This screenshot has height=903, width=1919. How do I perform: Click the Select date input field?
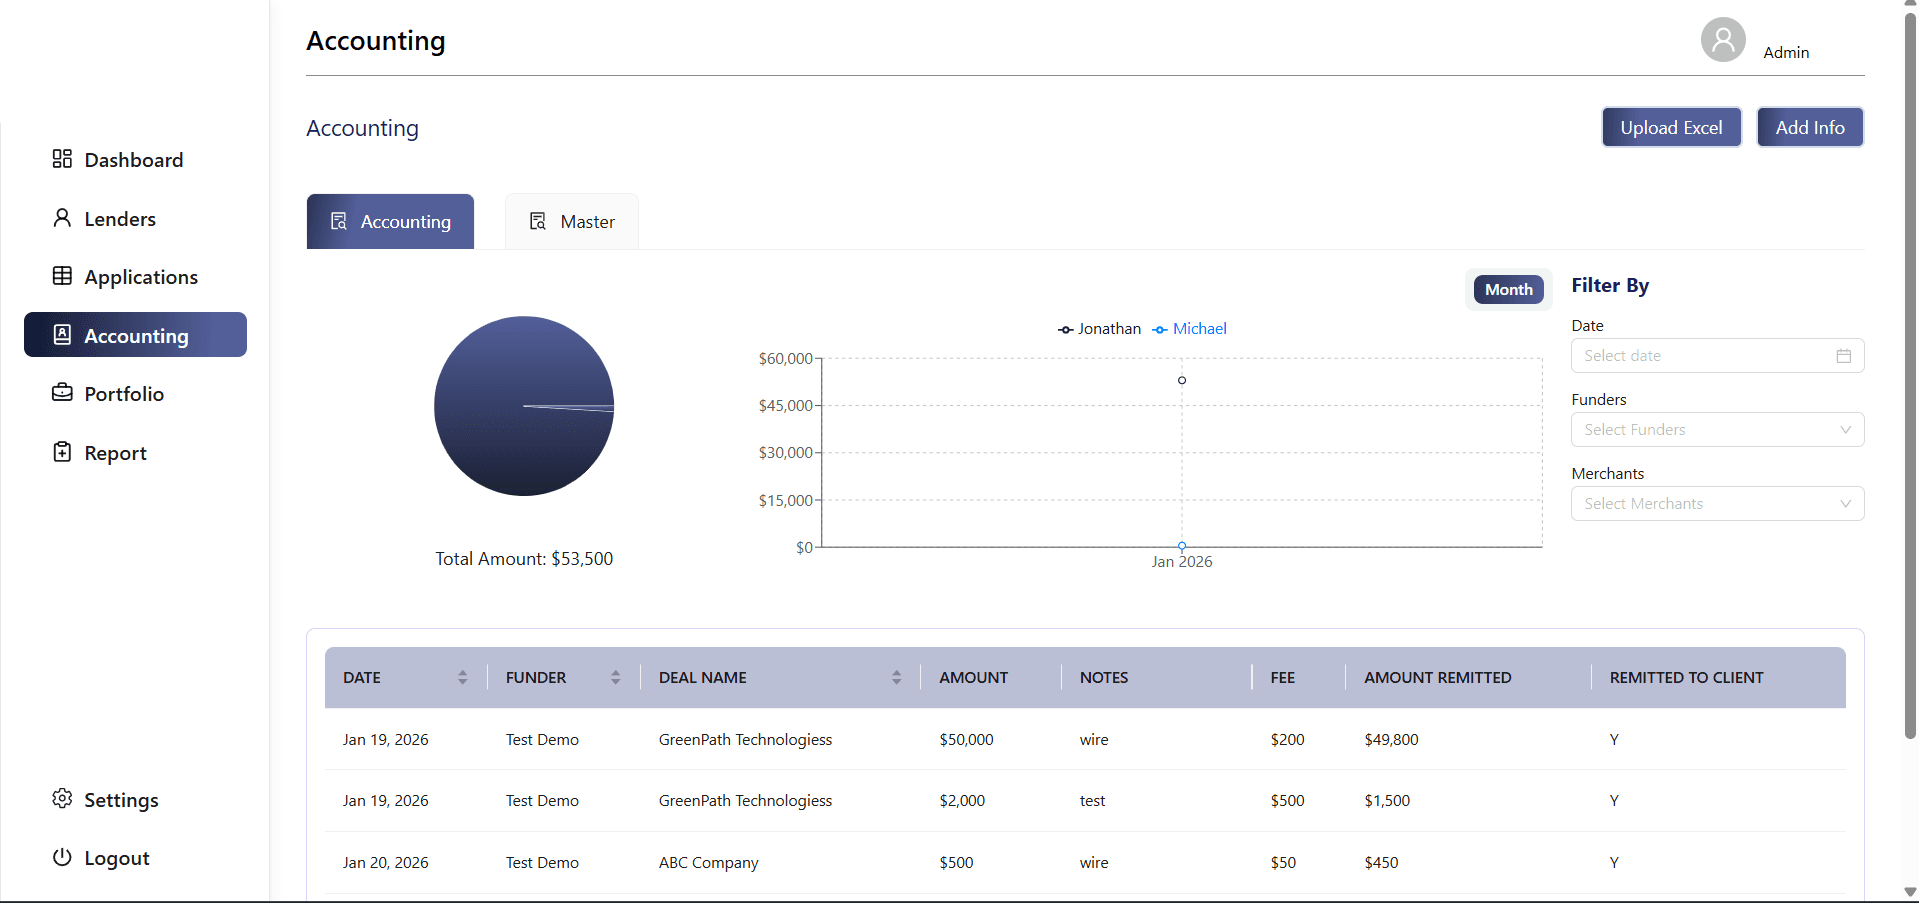click(x=1717, y=356)
